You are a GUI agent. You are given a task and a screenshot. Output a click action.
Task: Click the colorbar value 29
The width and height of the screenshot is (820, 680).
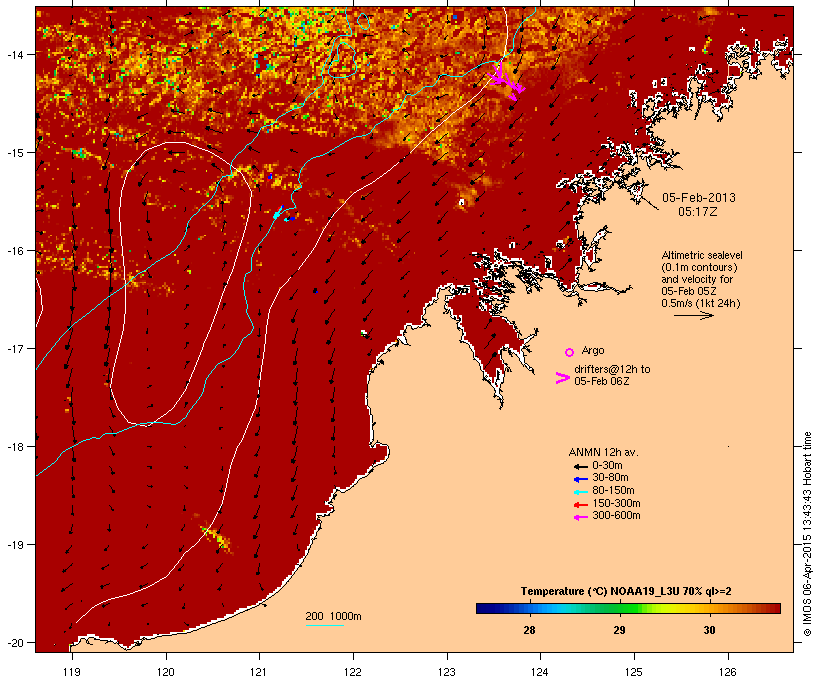(619, 630)
